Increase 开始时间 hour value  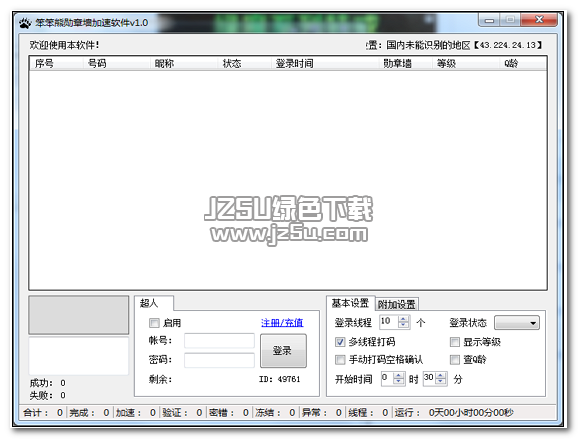(x=398, y=376)
